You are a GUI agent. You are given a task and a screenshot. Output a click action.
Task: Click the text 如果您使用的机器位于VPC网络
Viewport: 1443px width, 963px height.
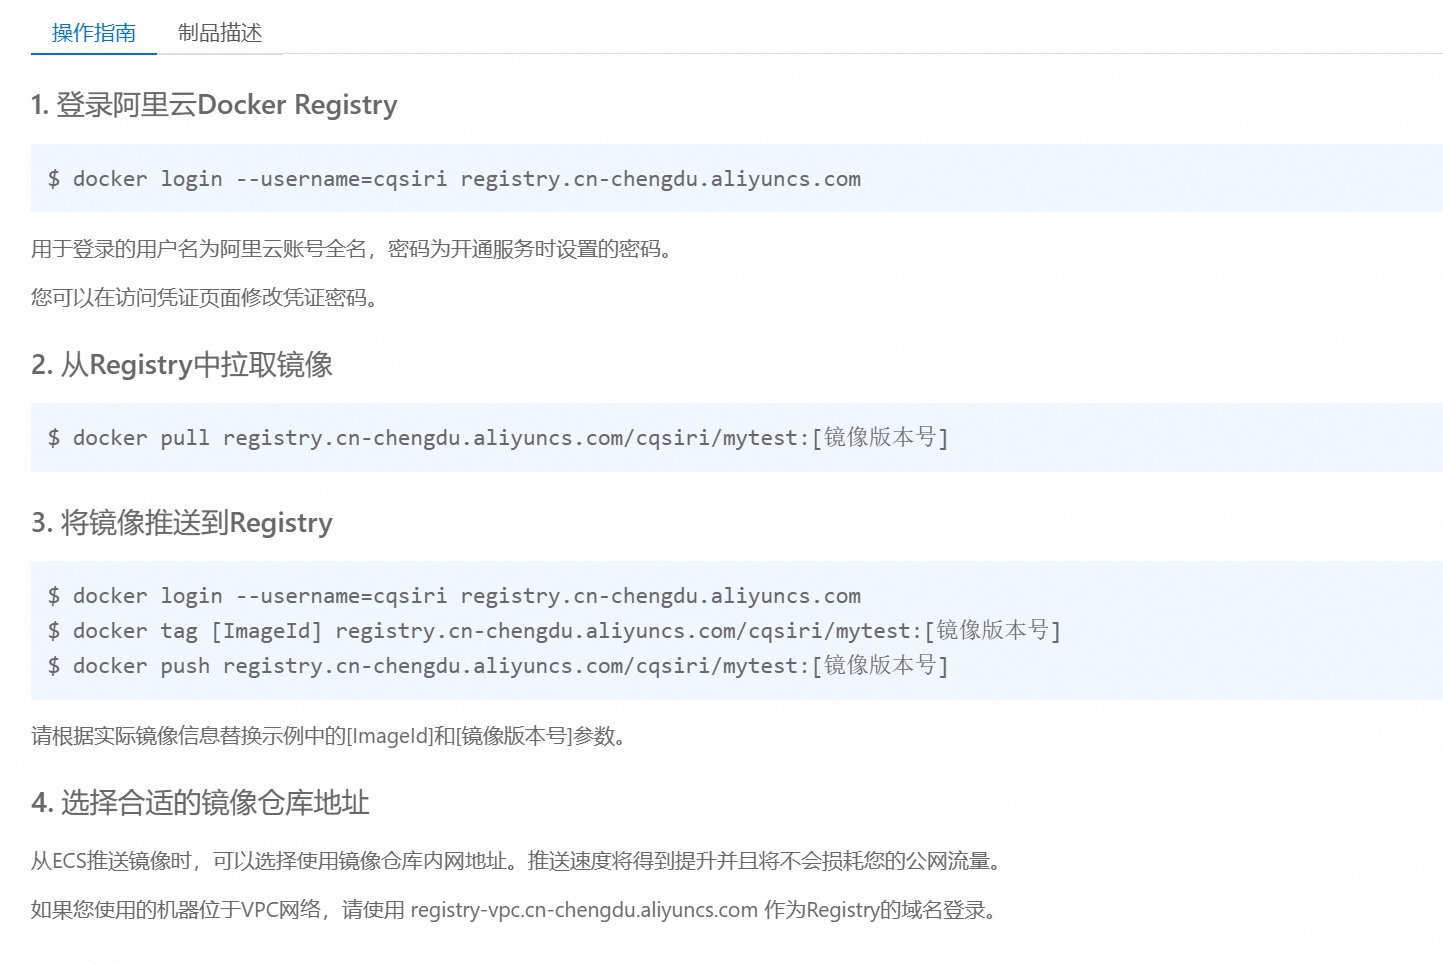pos(176,910)
